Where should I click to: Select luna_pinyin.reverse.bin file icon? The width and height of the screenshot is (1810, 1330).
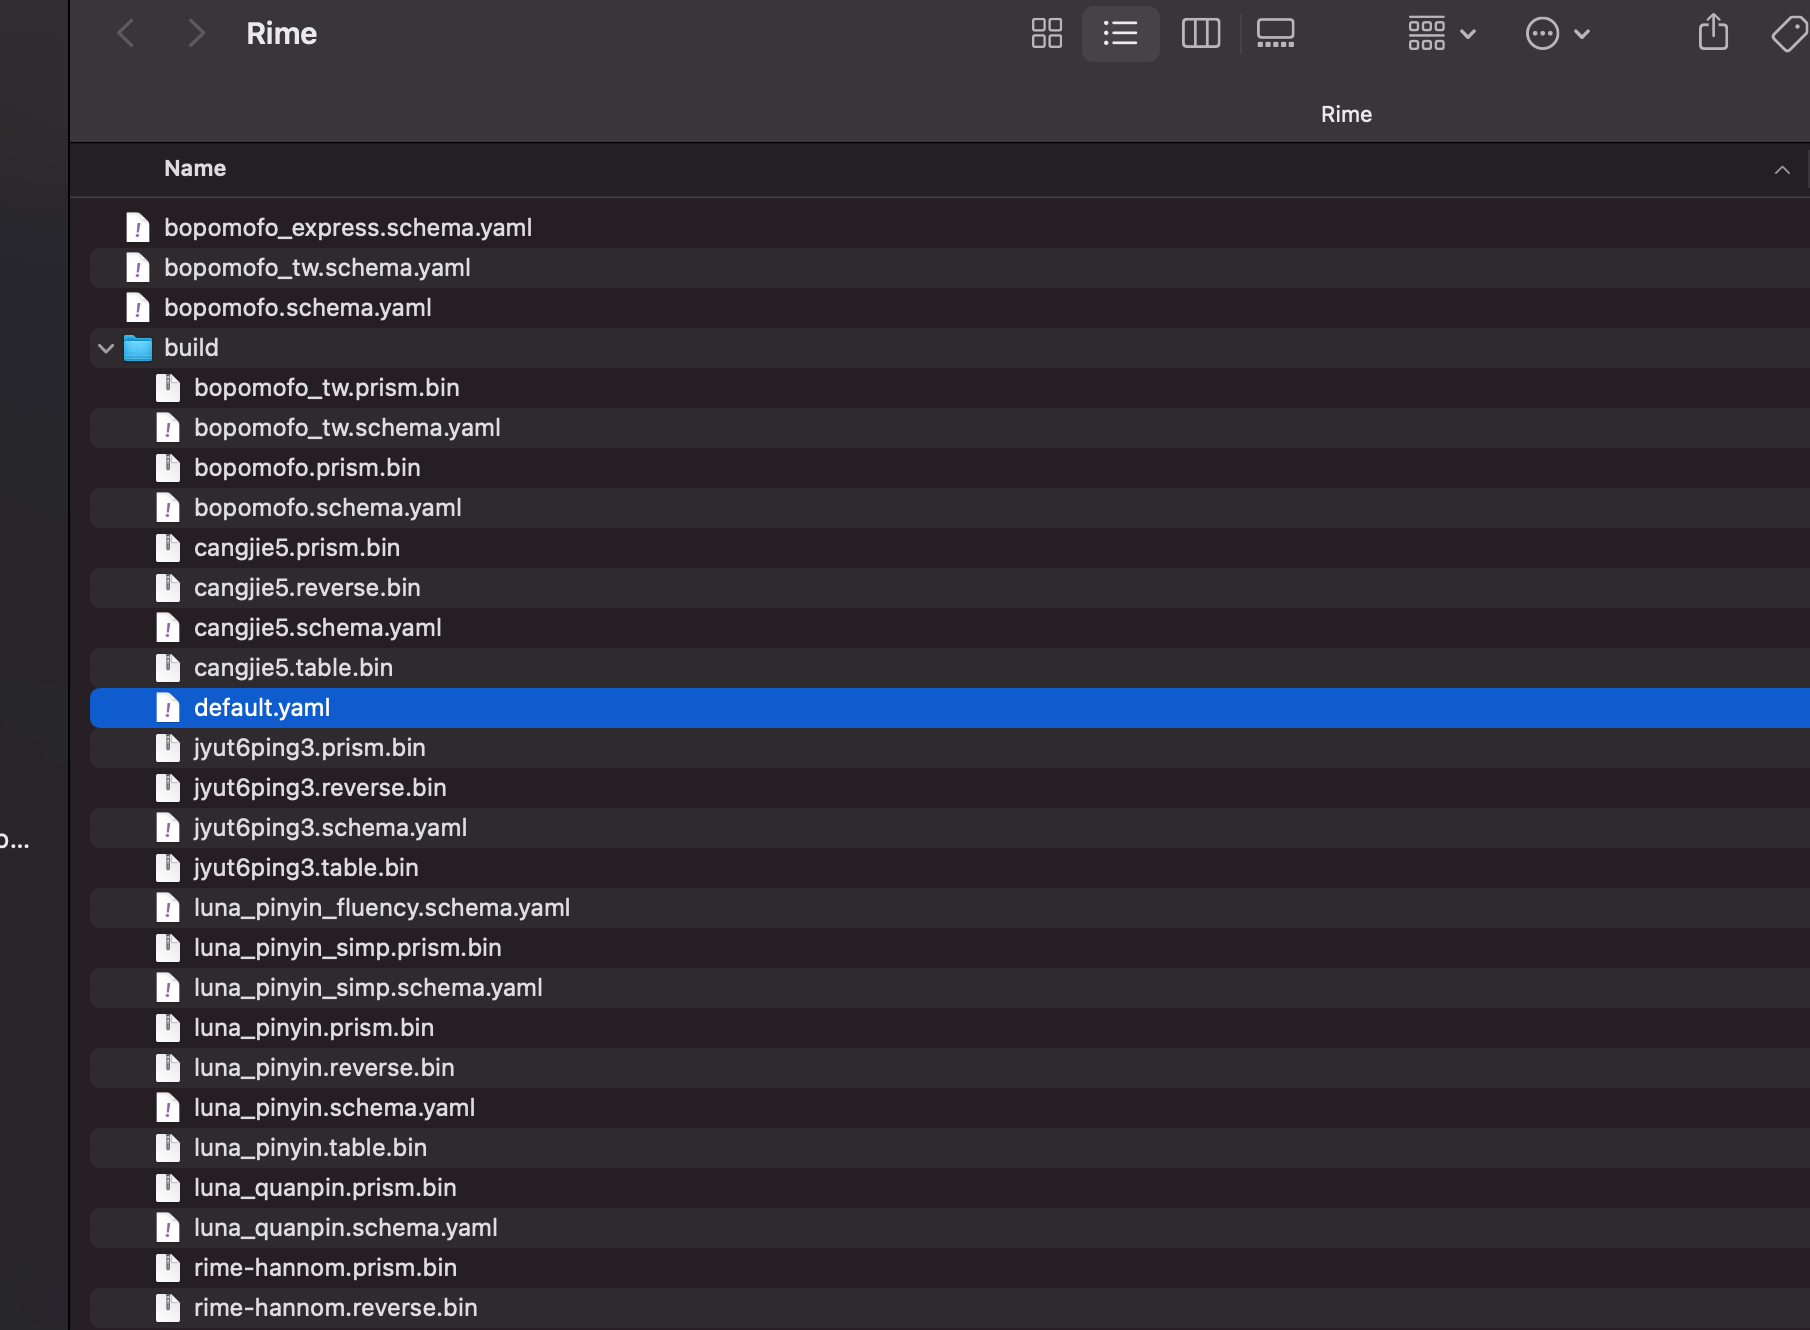click(x=168, y=1068)
